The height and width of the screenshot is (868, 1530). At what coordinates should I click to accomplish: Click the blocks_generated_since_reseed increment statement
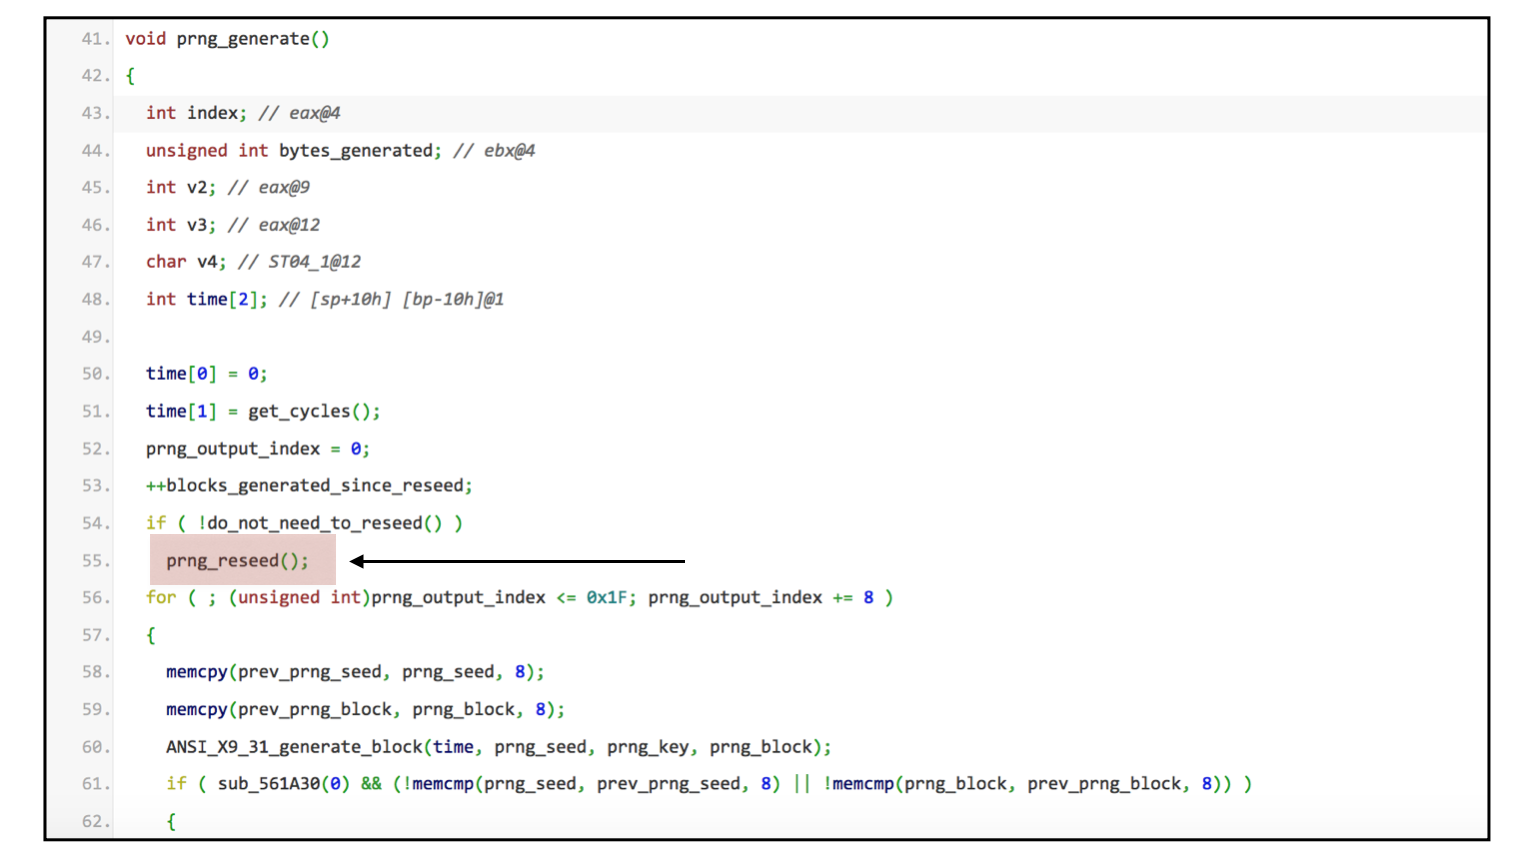click(308, 485)
